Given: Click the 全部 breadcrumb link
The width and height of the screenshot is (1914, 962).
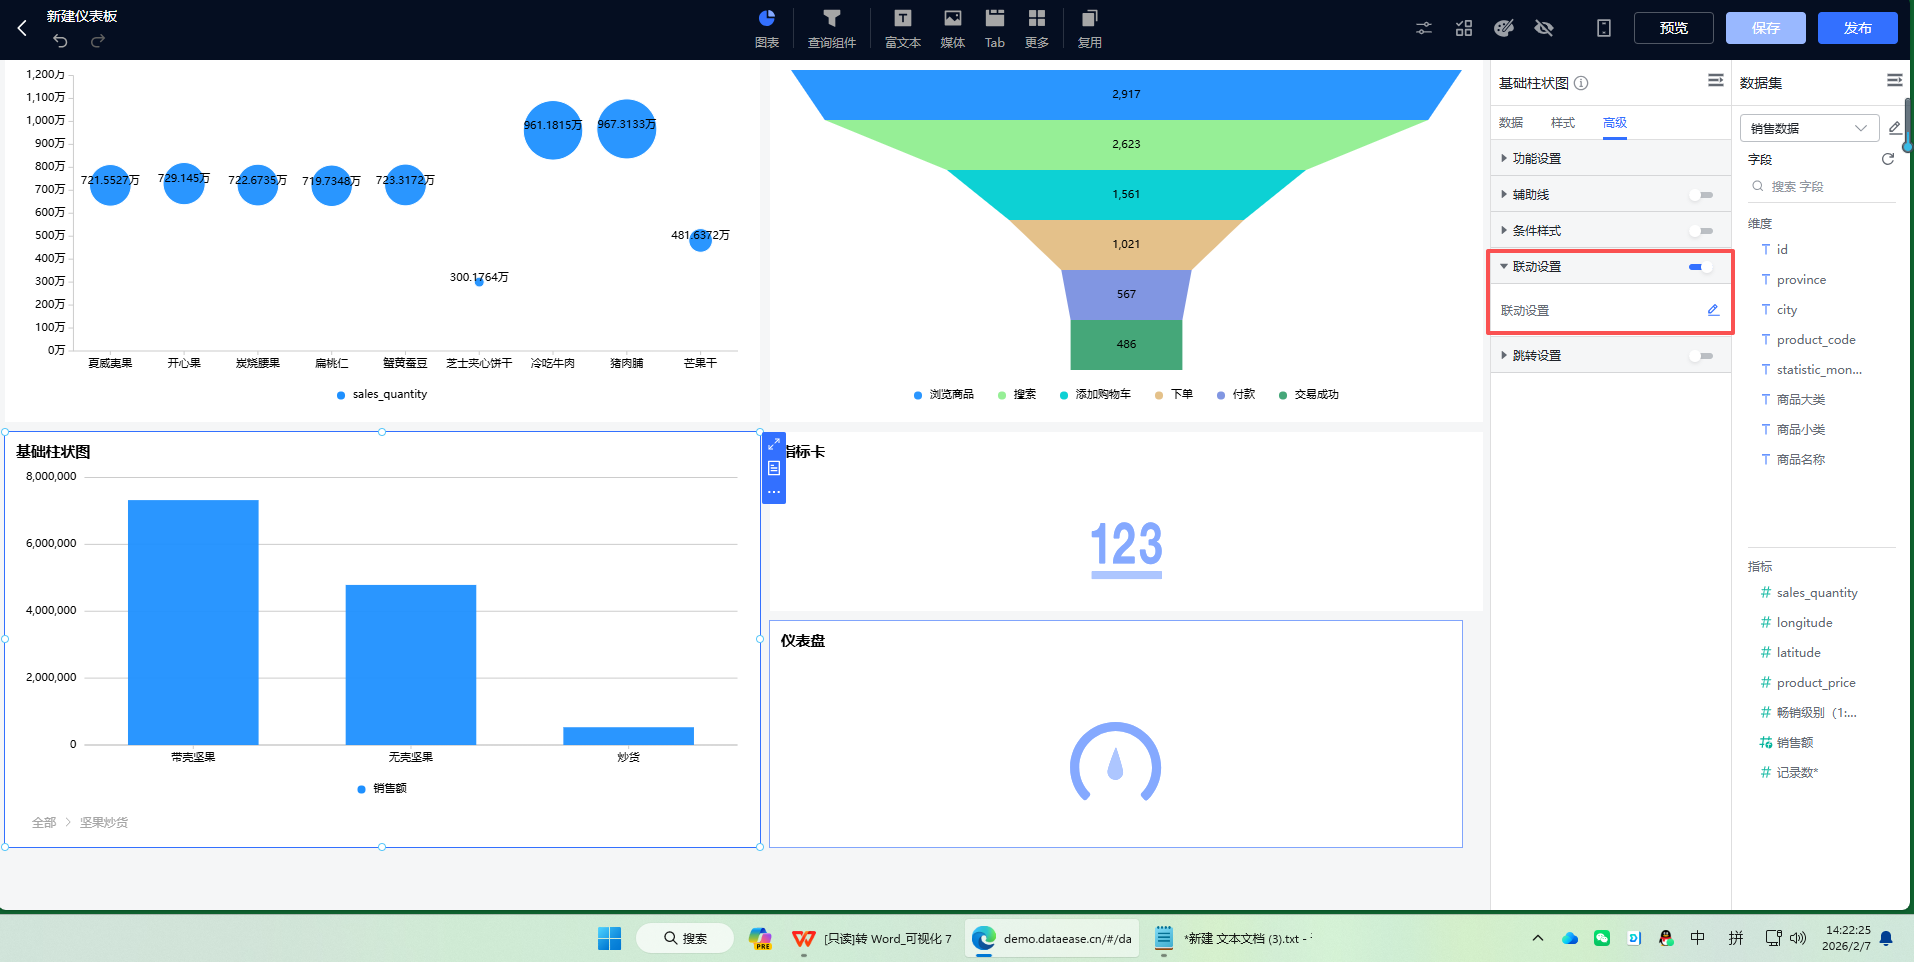Looking at the screenshot, I should point(44,823).
